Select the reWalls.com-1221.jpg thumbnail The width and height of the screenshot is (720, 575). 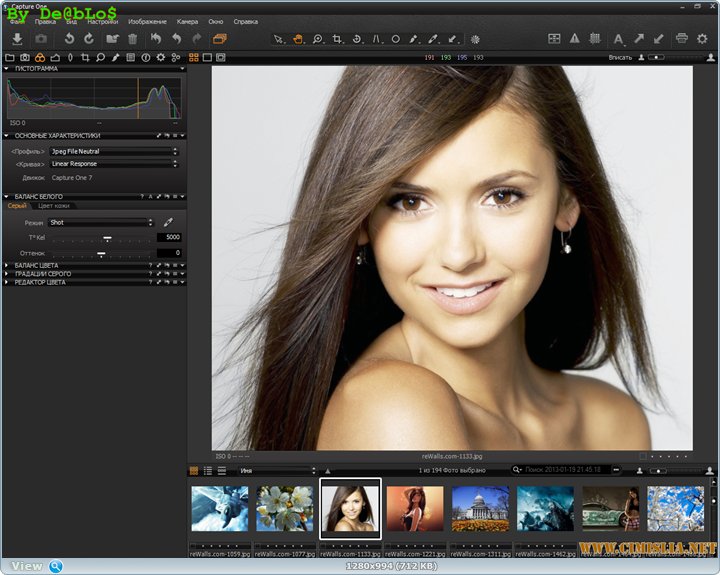click(415, 508)
